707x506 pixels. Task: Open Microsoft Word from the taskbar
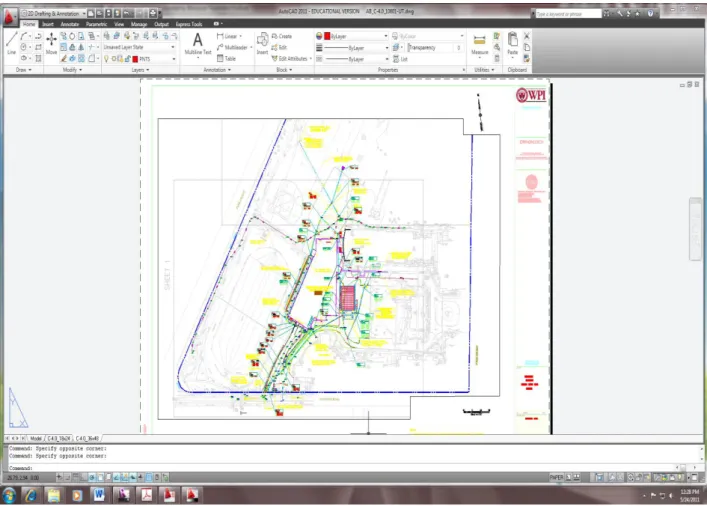tap(99, 495)
